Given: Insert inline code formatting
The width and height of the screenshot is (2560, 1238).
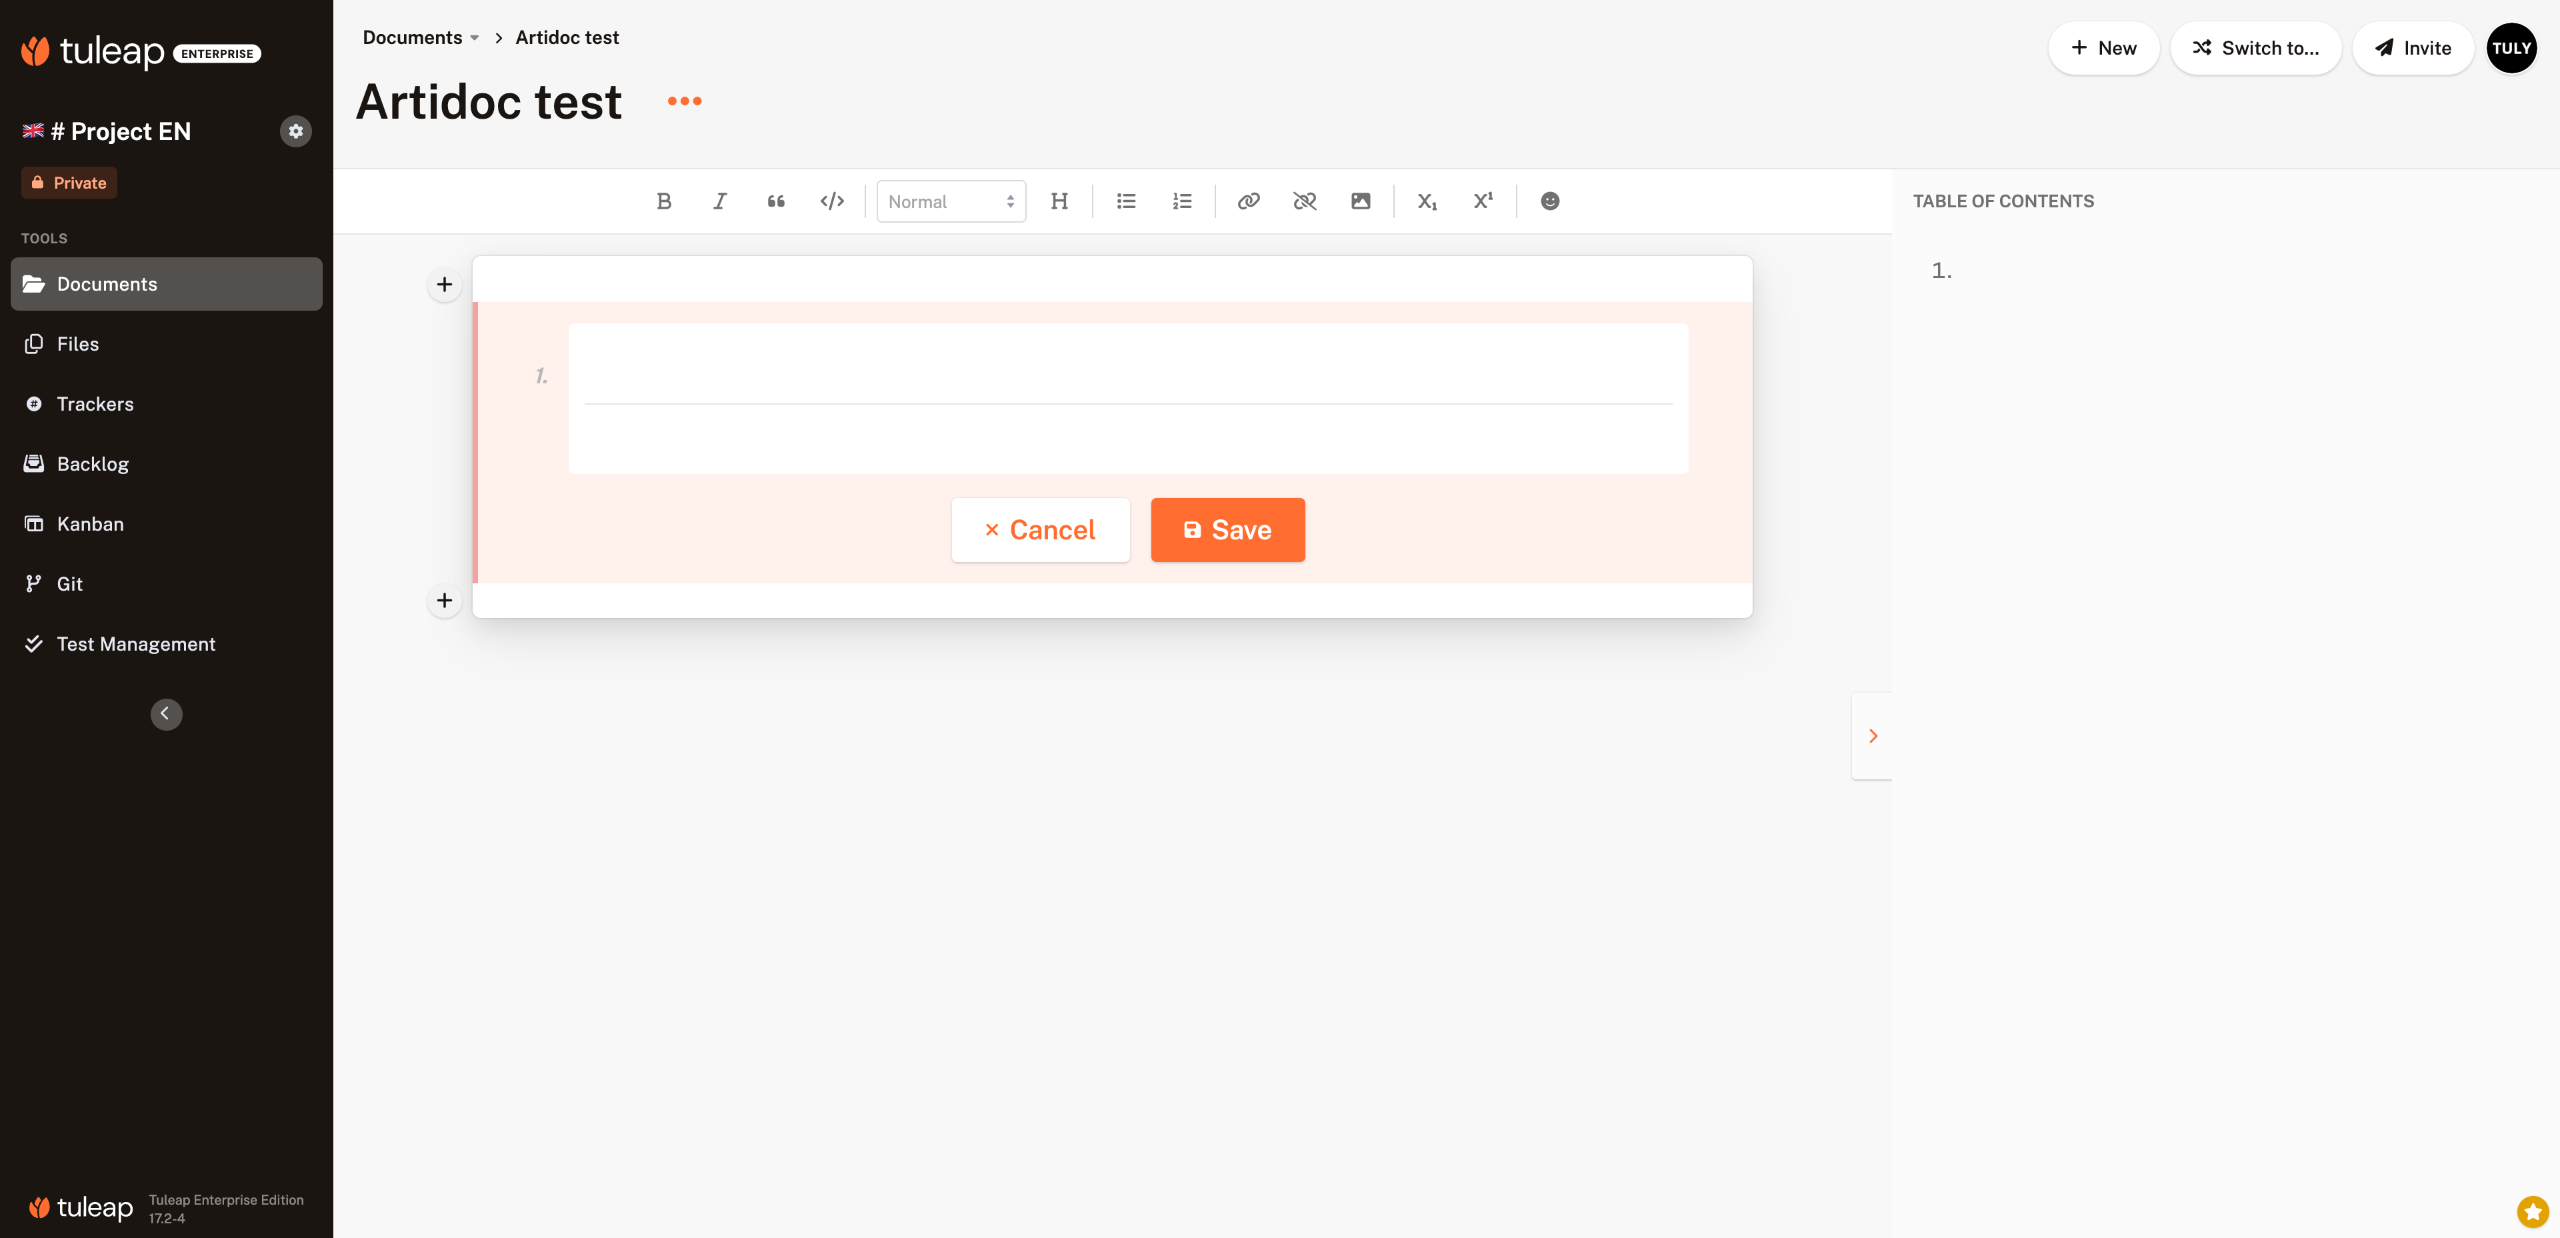Looking at the screenshot, I should pyautogui.click(x=832, y=201).
